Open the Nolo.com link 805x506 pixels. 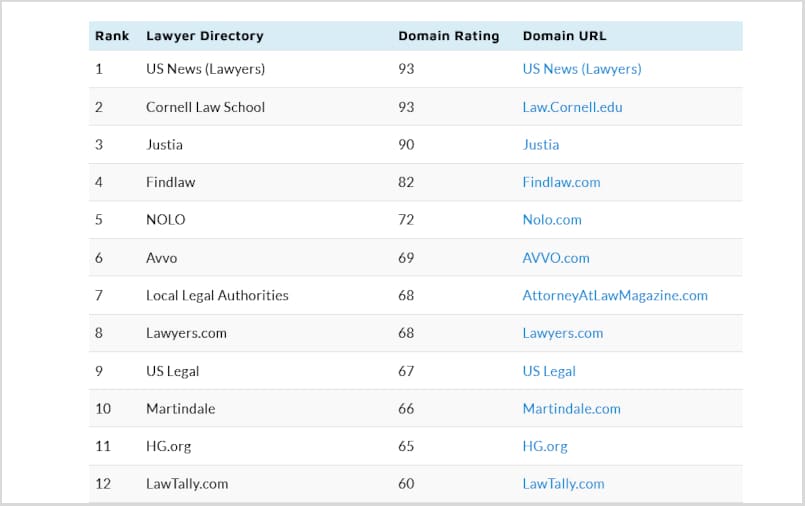coord(551,220)
